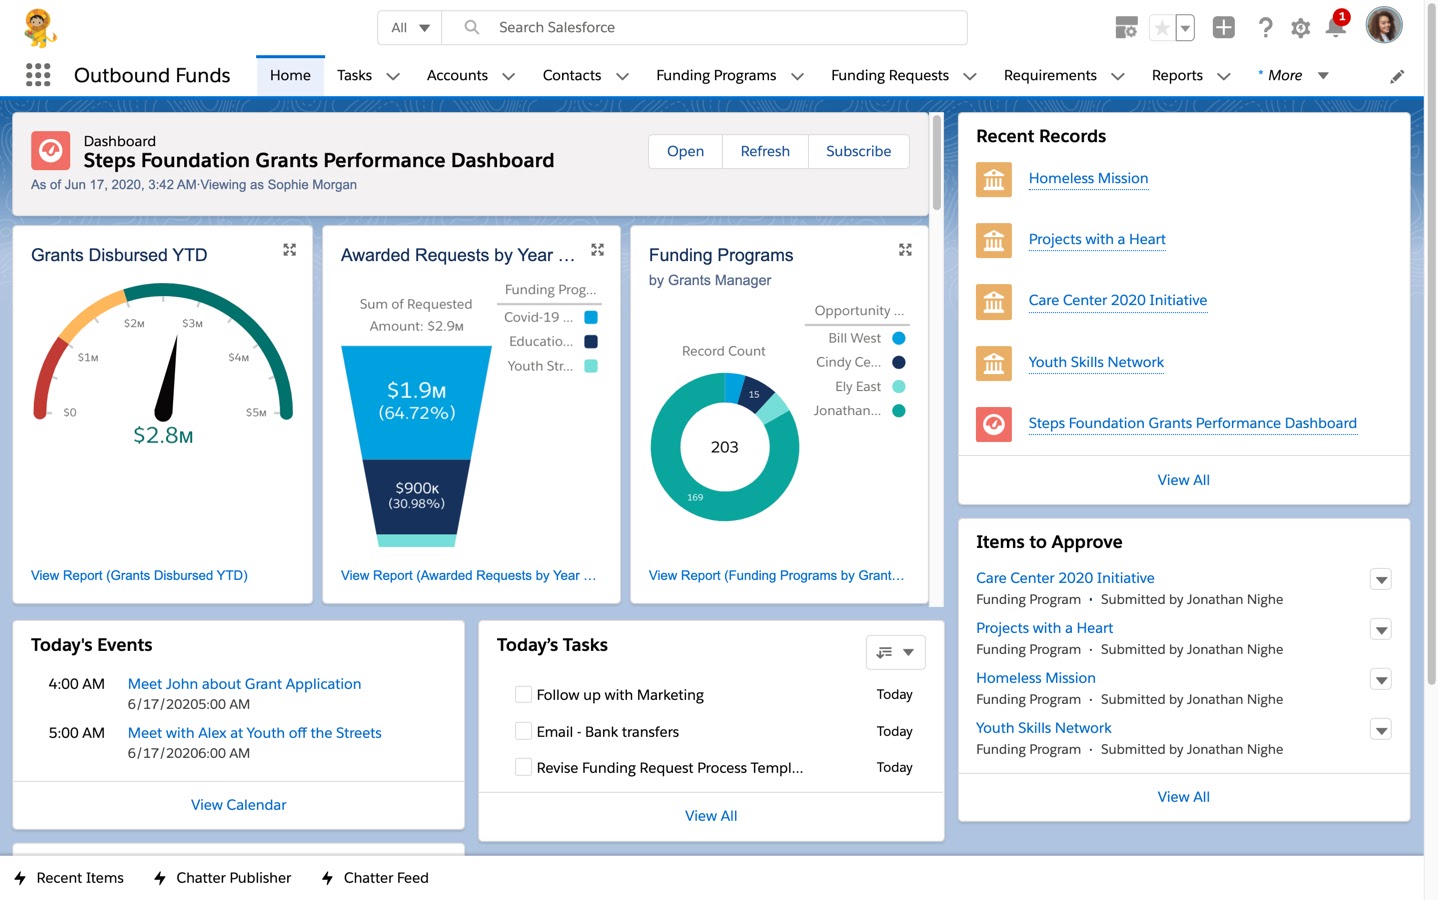Screen dimensions: 1438x900
Task: Click the pencil edit navigation icon
Action: (x=1397, y=76)
